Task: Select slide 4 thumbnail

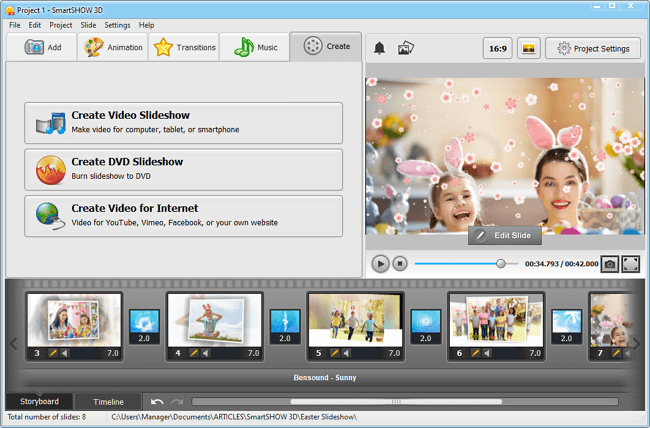Action: 215,320
